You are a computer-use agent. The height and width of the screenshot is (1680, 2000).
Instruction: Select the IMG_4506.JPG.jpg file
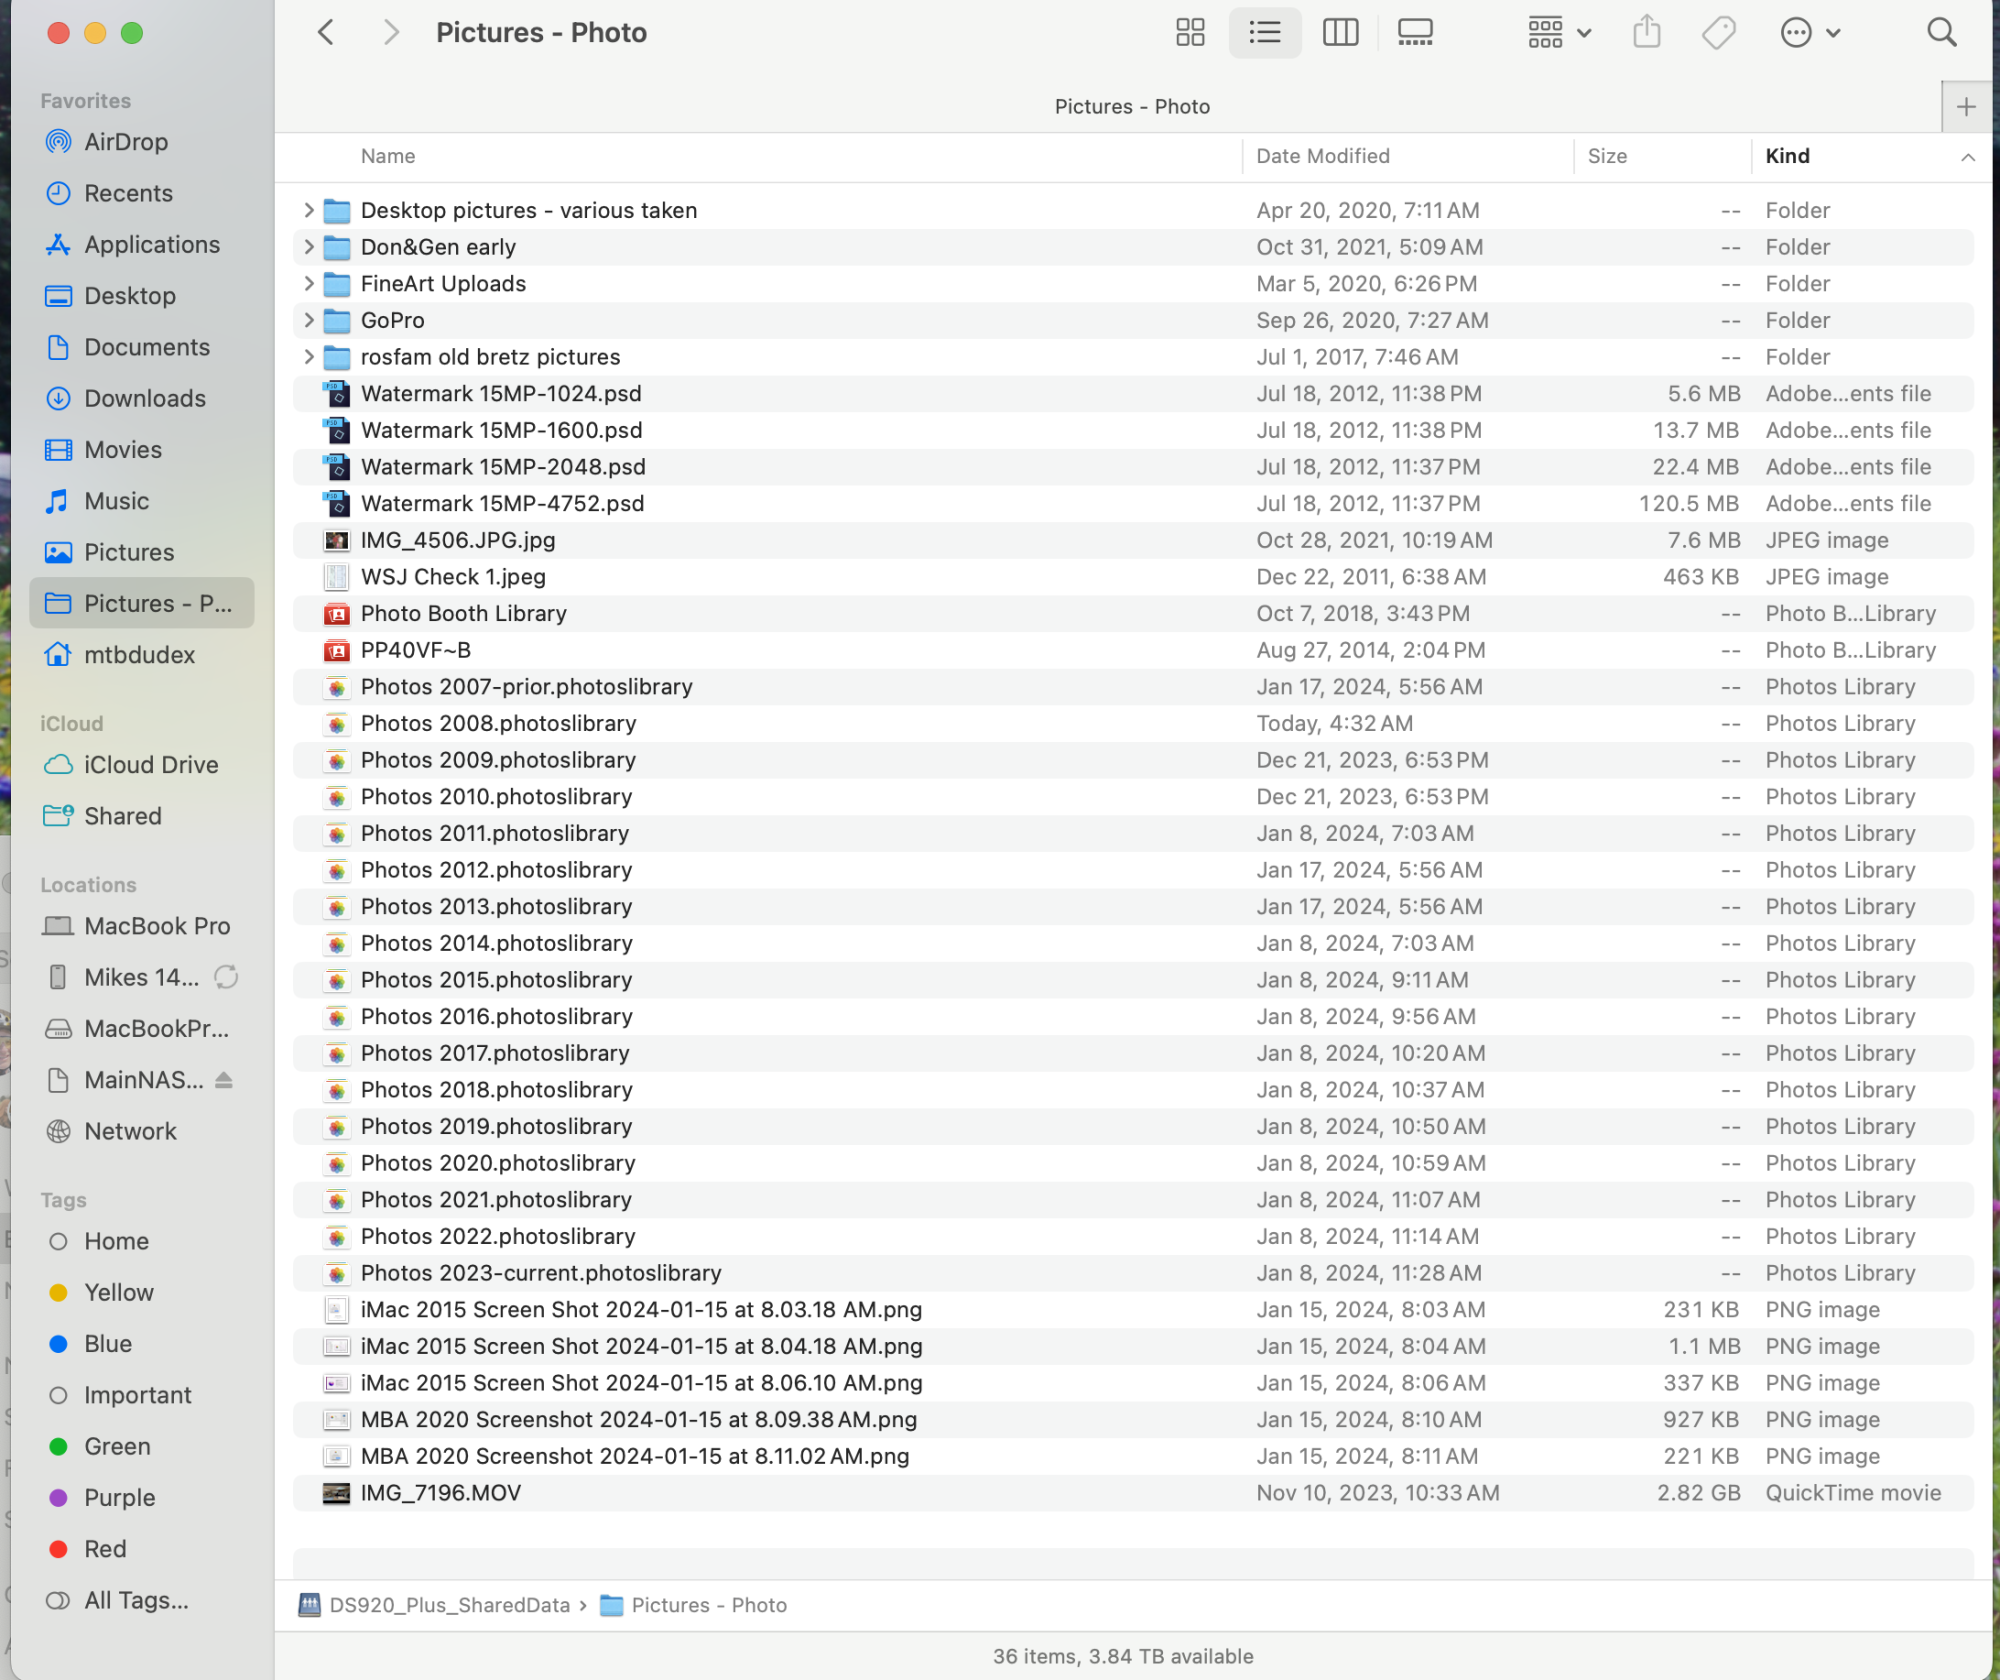pyautogui.click(x=1133, y=540)
